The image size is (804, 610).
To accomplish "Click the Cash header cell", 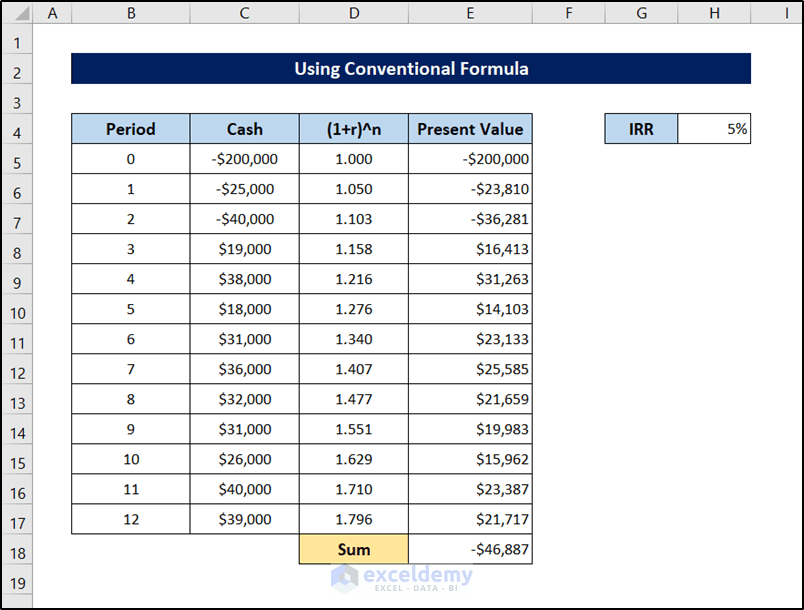I will point(244,129).
